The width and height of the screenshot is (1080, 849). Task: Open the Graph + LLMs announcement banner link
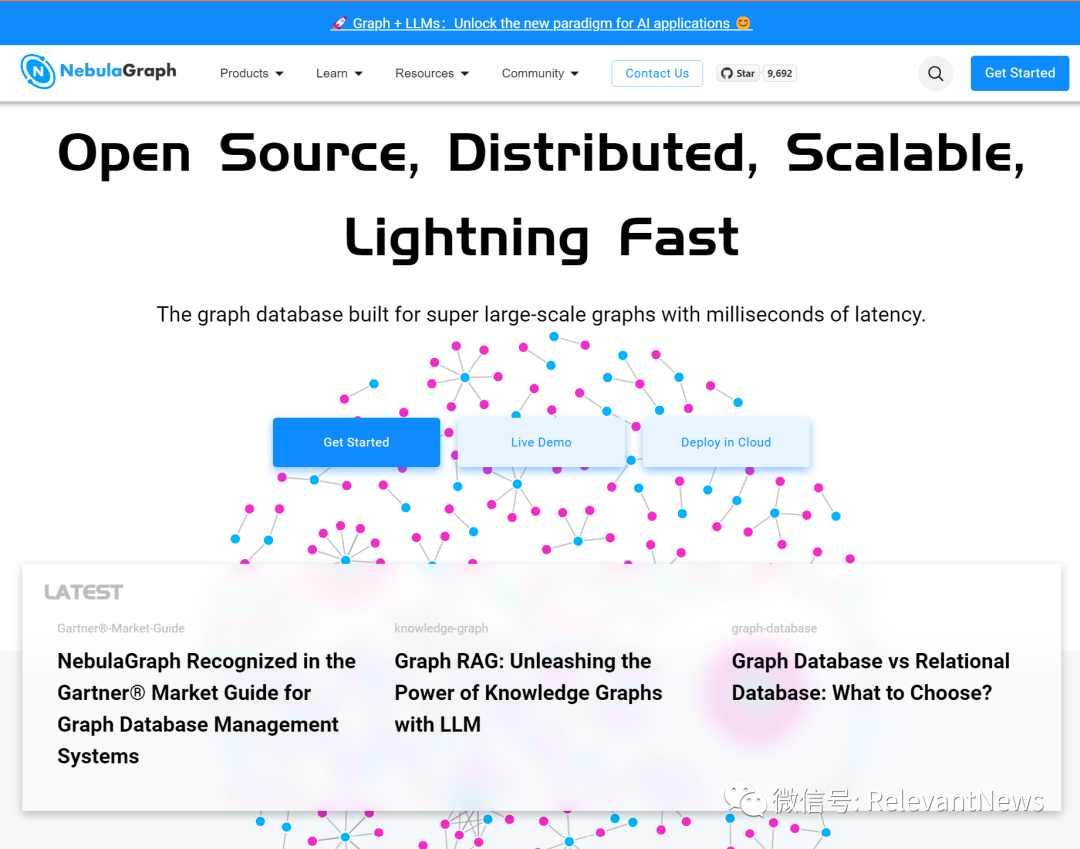(x=541, y=23)
